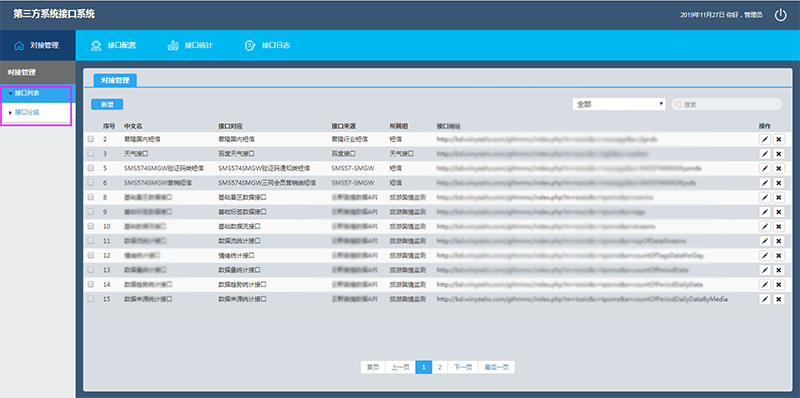Click the edit pencil icon for row 2
Screen dimensions: 800x398
coord(764,139)
